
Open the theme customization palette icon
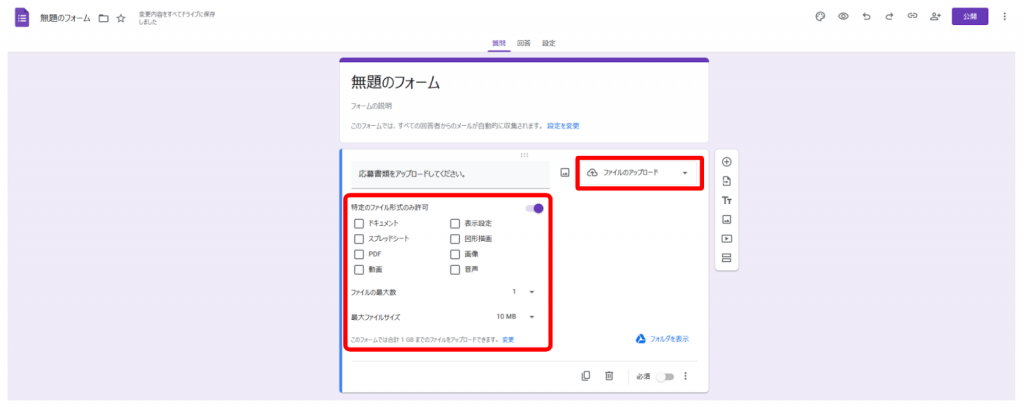pos(820,17)
